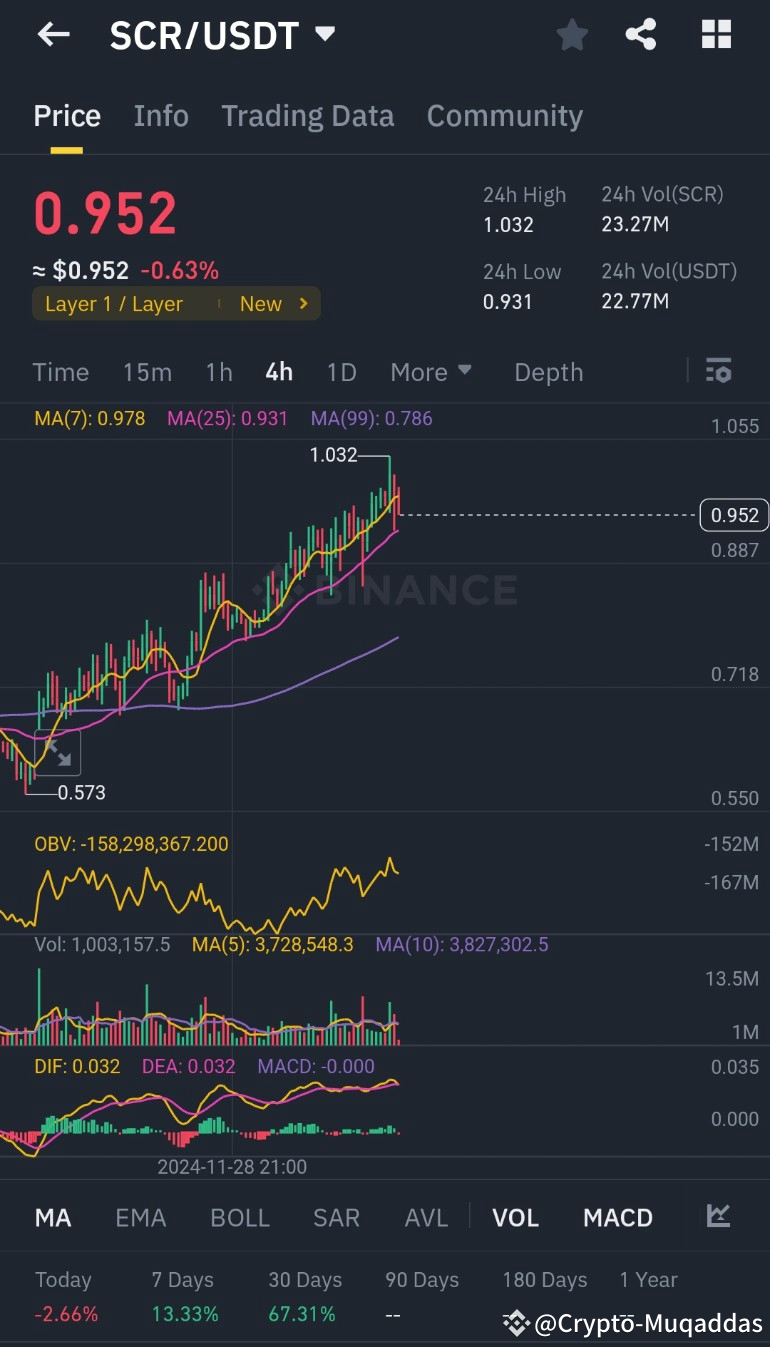Favorite SCR/USDT using the star icon

[x=572, y=34]
